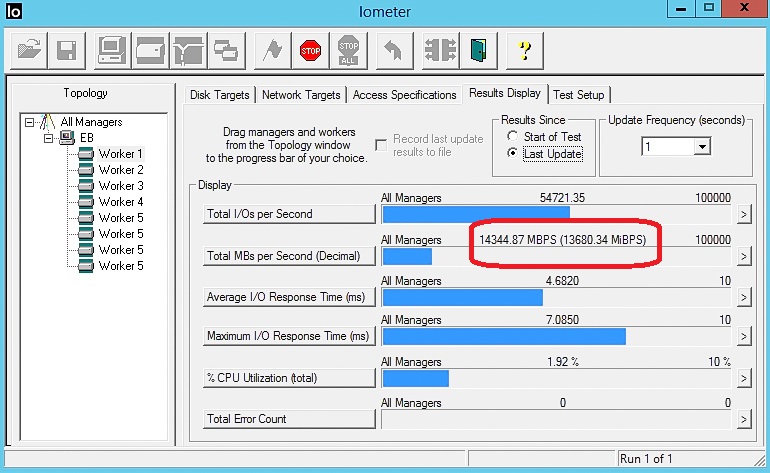The width and height of the screenshot is (770, 473).
Task: Open the Disk Targets tab
Action: (220, 95)
